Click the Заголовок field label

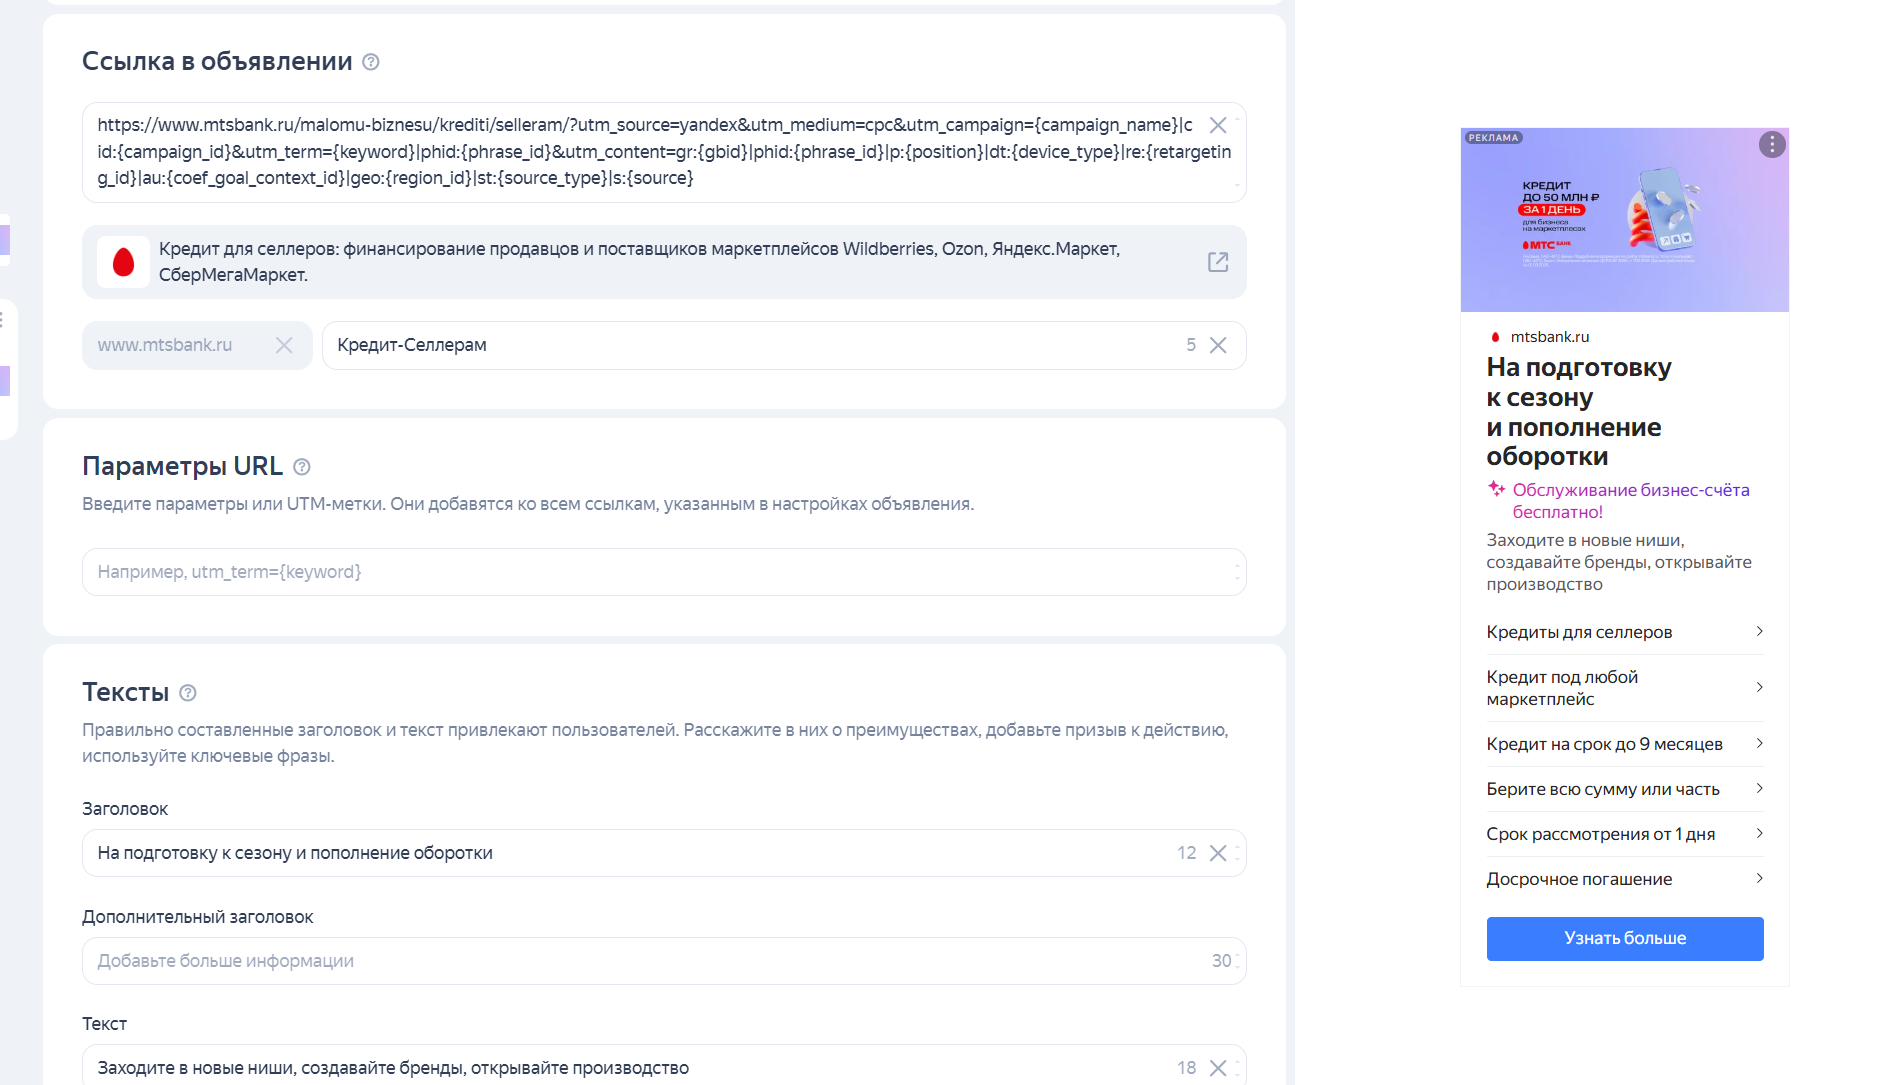[x=125, y=809]
